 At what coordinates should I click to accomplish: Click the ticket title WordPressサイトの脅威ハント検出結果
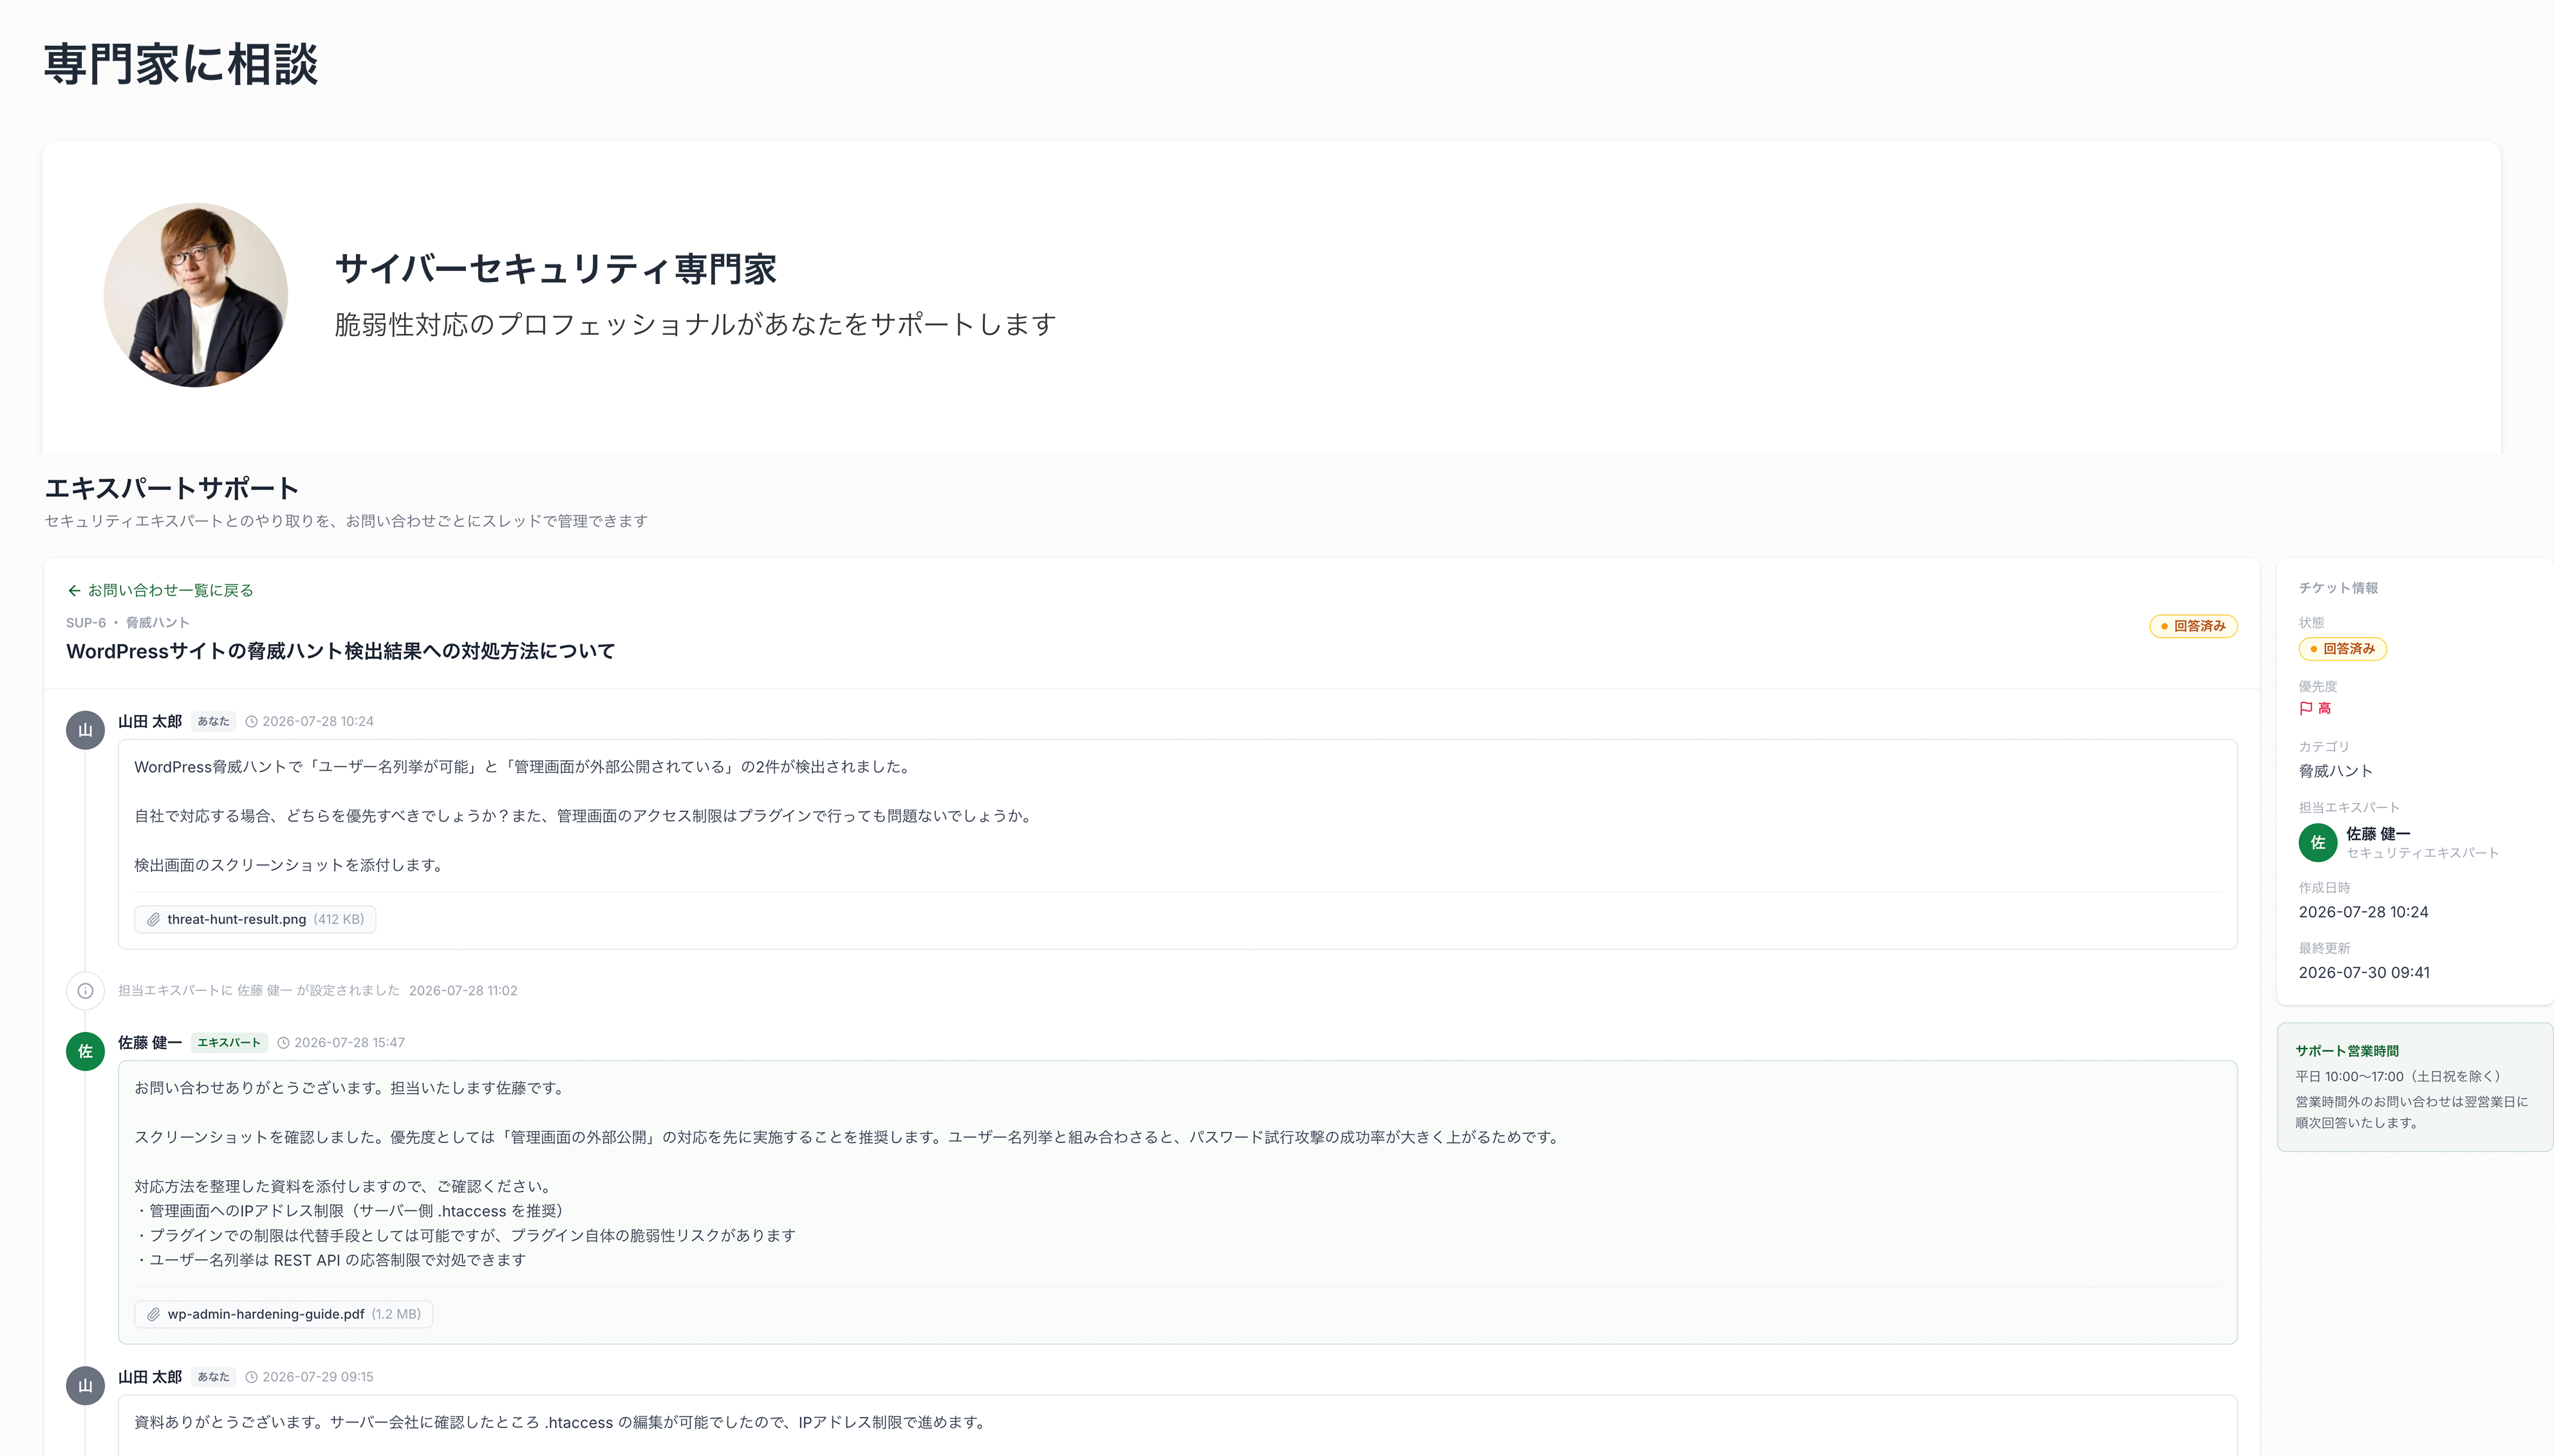(x=340, y=651)
